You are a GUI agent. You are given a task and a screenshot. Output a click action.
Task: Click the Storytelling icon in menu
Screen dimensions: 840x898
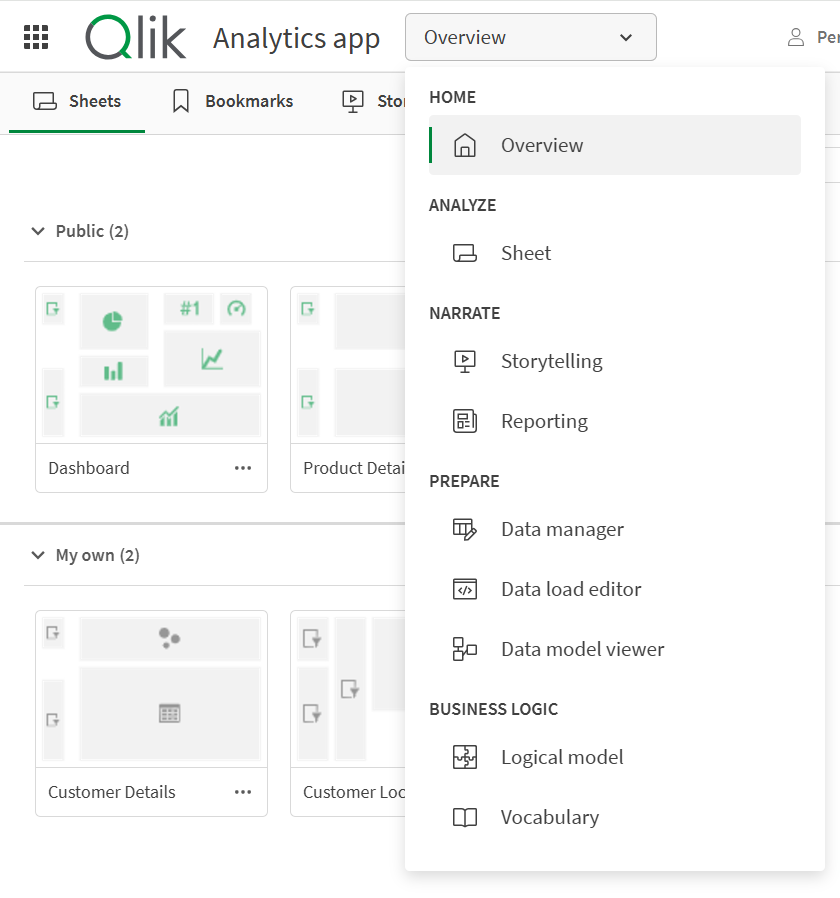click(x=464, y=361)
